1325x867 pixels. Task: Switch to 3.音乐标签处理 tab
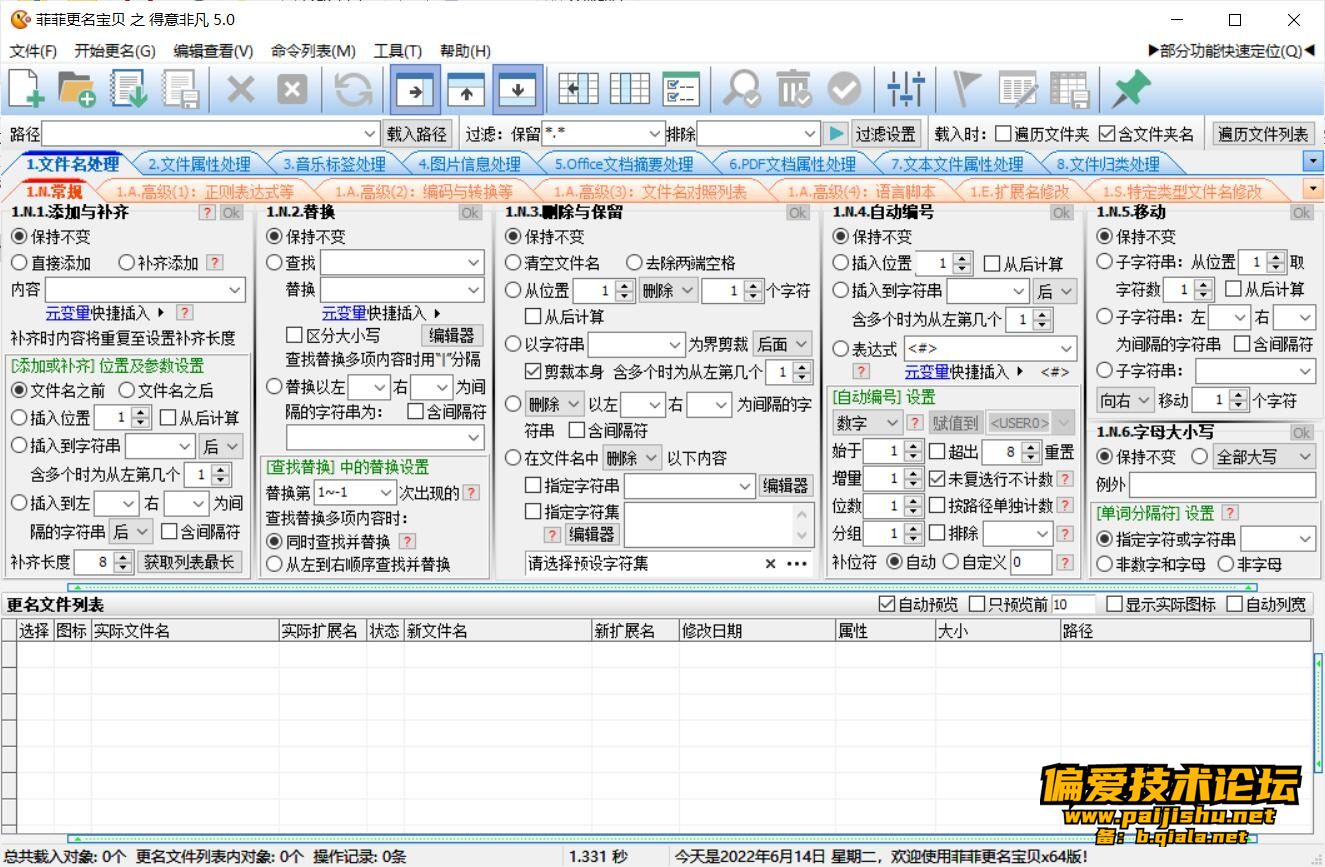(x=333, y=165)
